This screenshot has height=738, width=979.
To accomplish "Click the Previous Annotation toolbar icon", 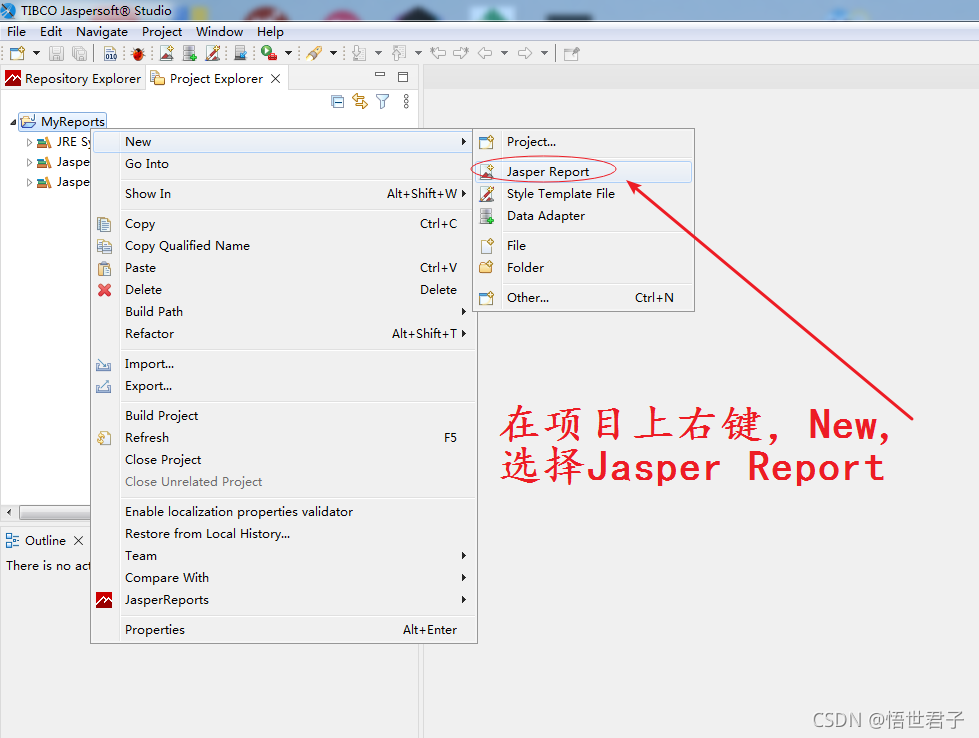I will pyautogui.click(x=399, y=54).
